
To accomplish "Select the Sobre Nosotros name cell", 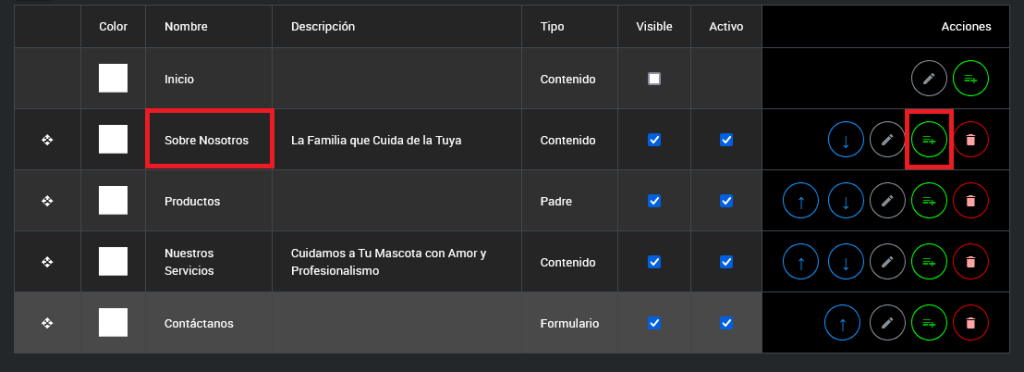I will [209, 140].
